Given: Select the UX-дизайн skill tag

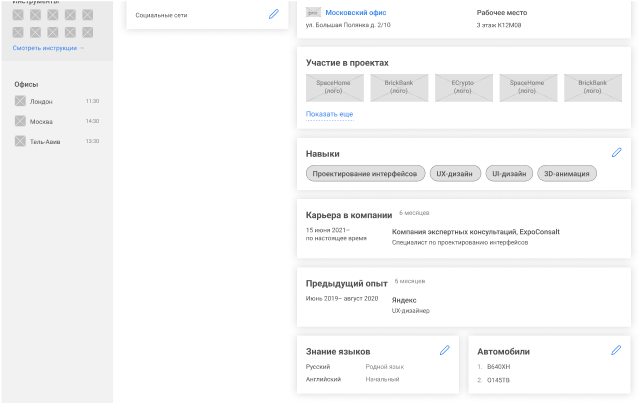Looking at the screenshot, I should [x=455, y=174].
